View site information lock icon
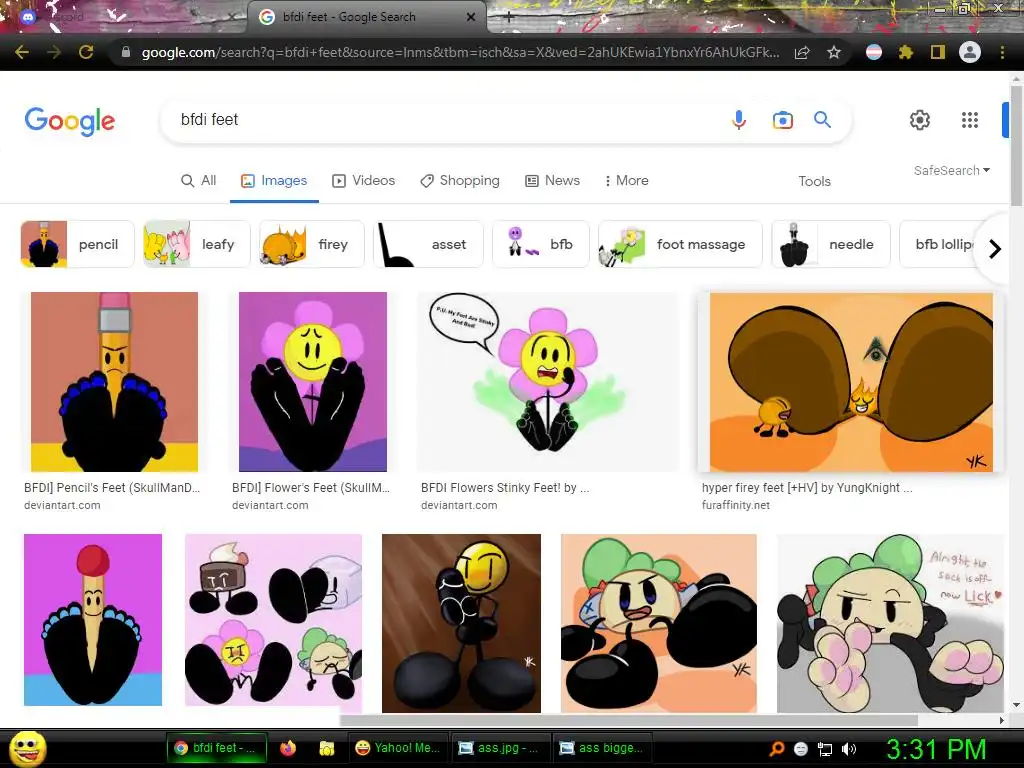The width and height of the screenshot is (1024, 768). tap(126, 52)
